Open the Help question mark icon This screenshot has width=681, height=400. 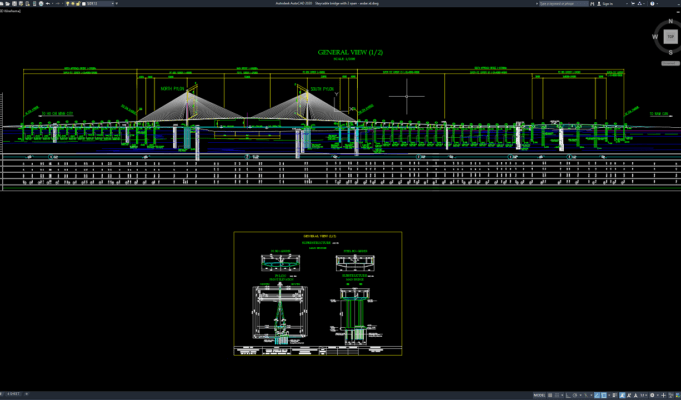coord(652,3)
